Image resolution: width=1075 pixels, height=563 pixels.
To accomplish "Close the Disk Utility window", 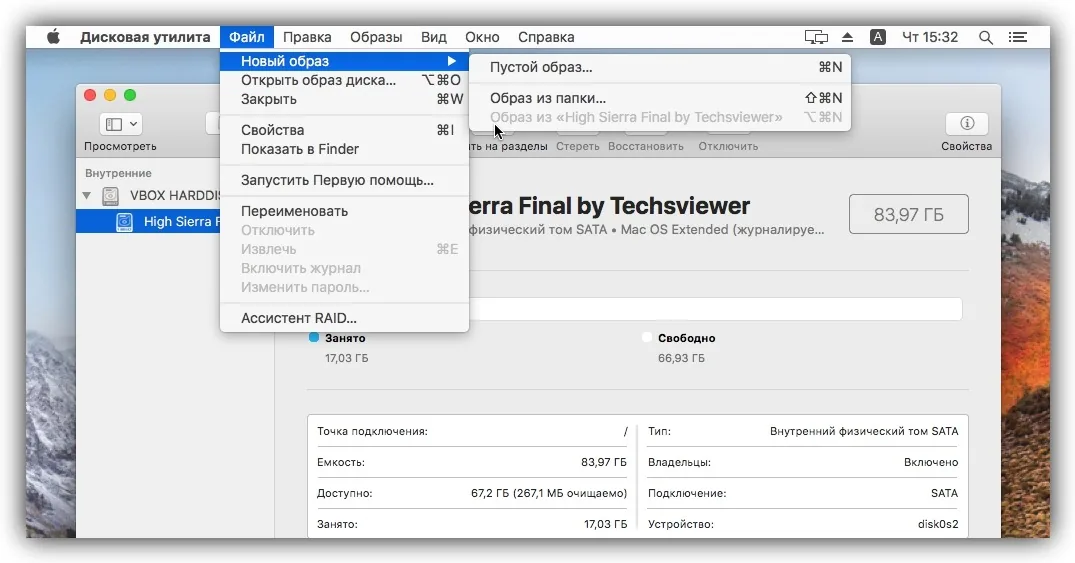I will coord(90,95).
